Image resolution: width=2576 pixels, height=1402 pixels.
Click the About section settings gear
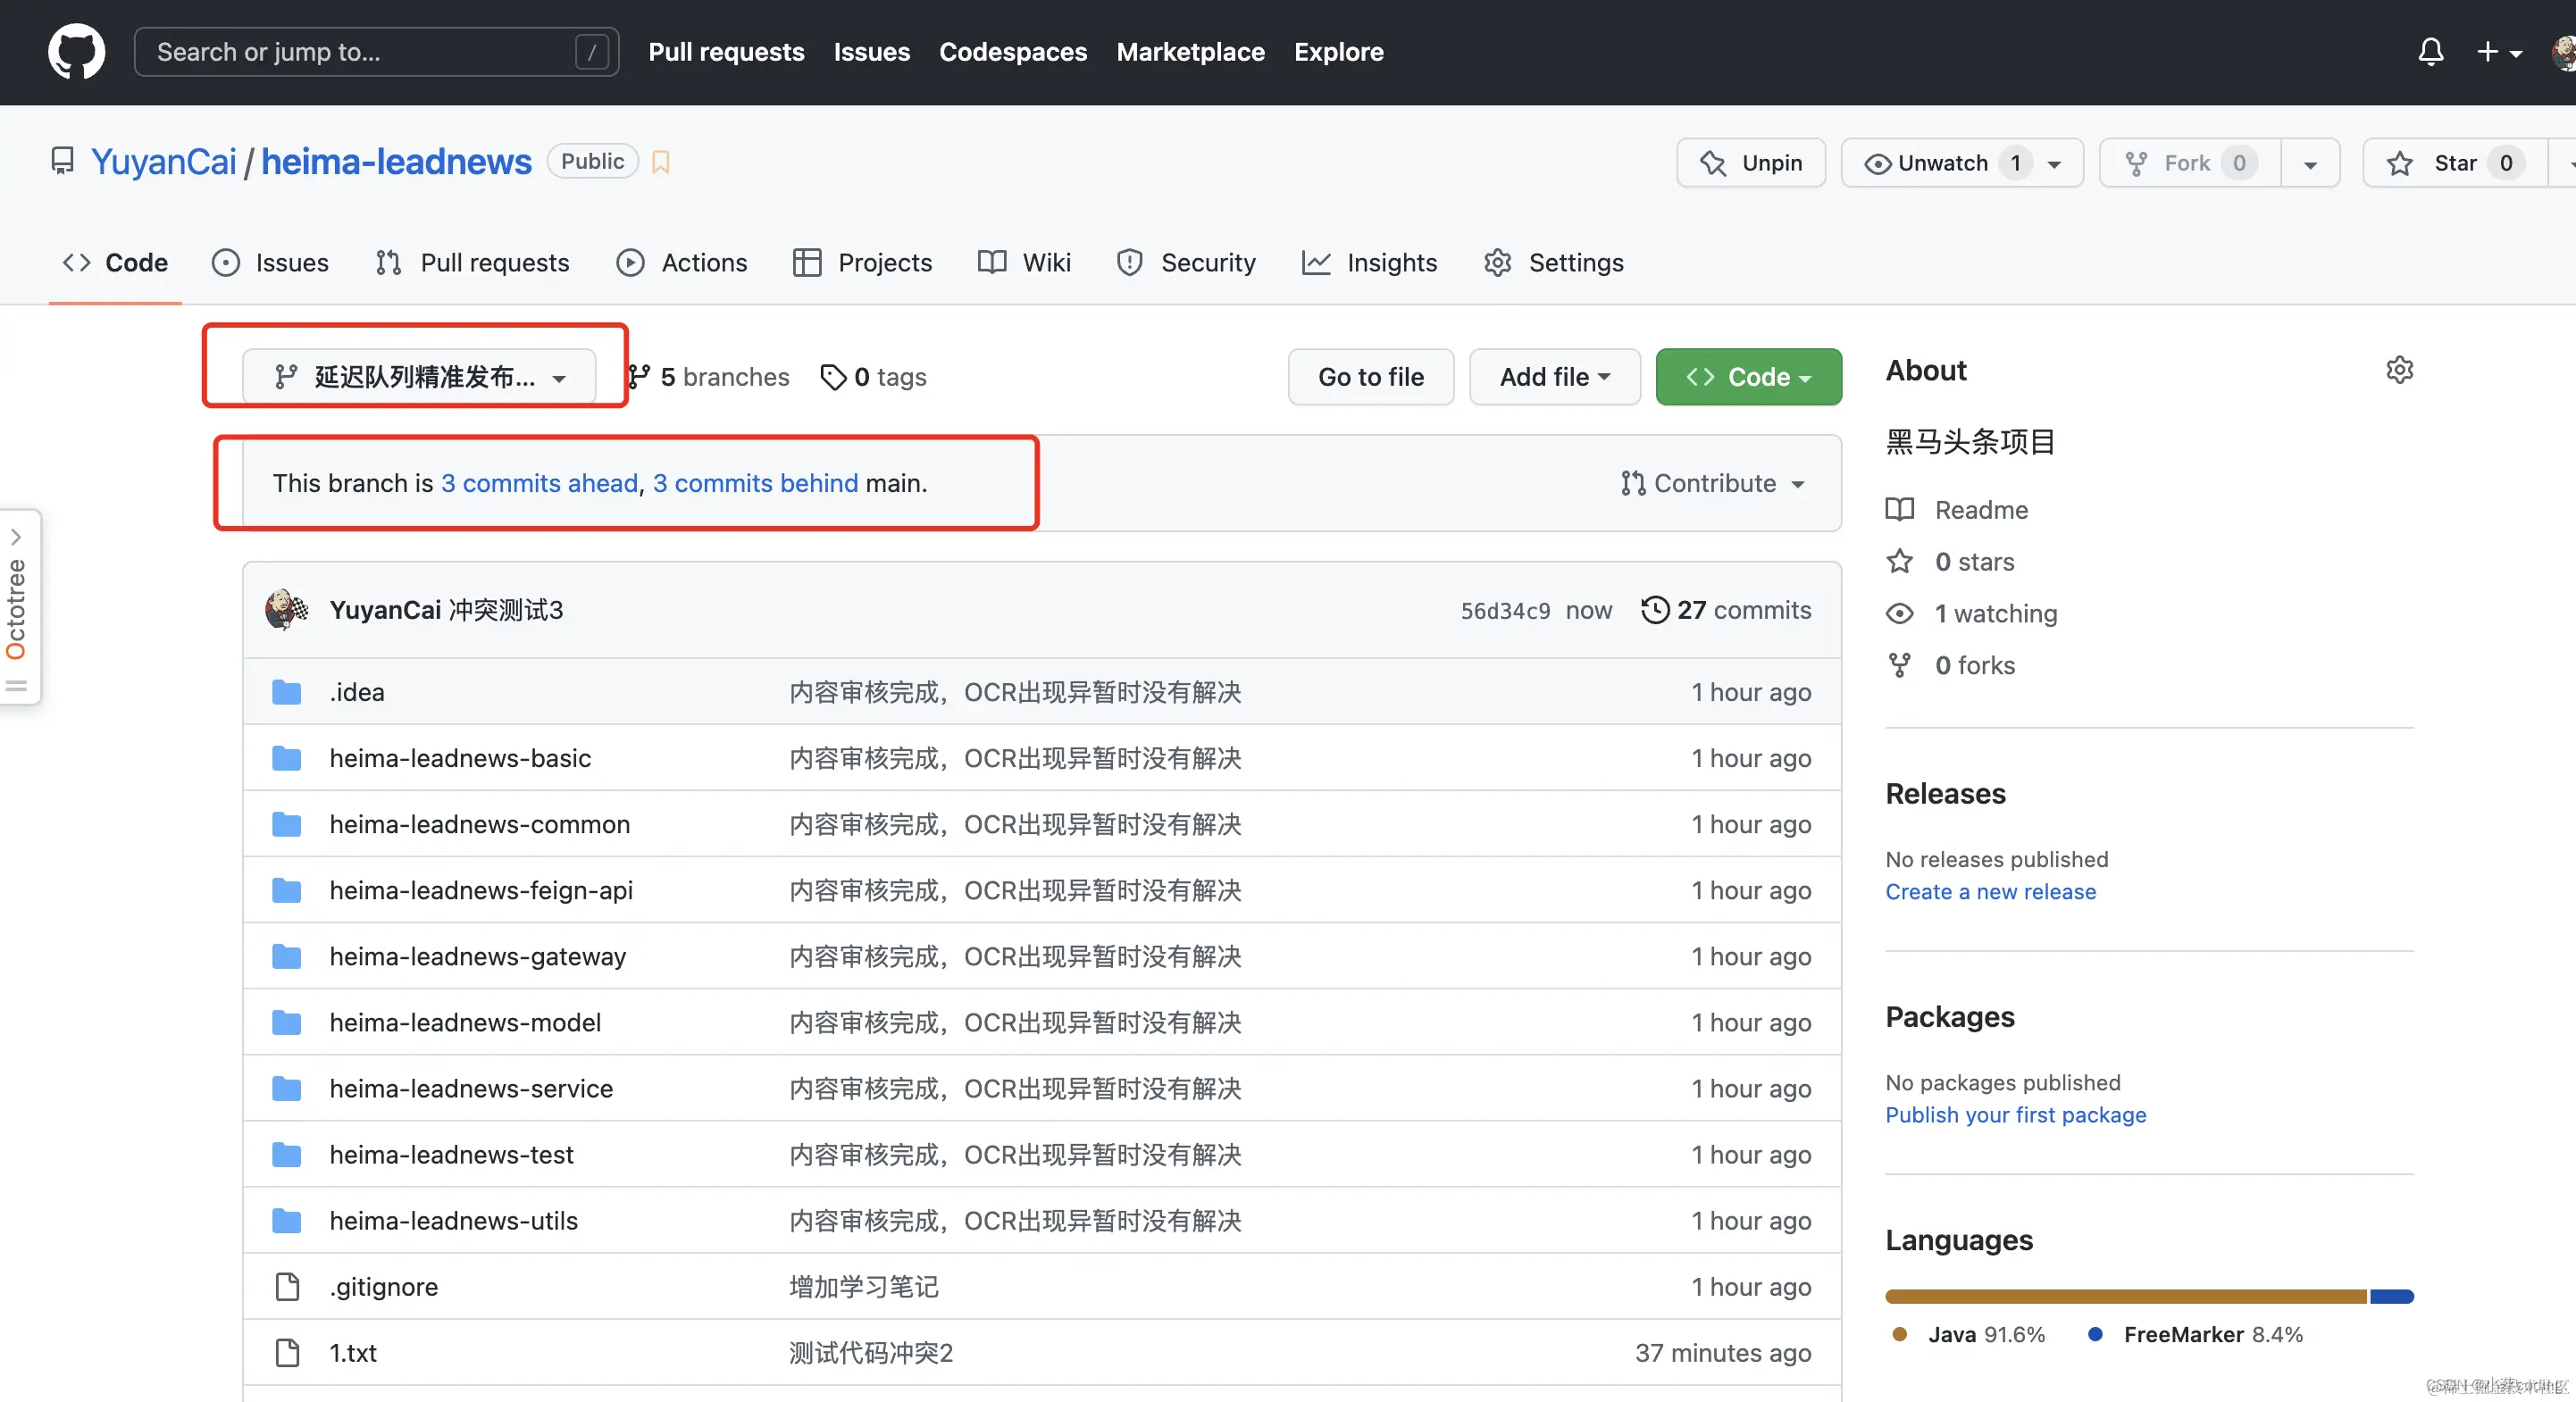click(x=2399, y=370)
